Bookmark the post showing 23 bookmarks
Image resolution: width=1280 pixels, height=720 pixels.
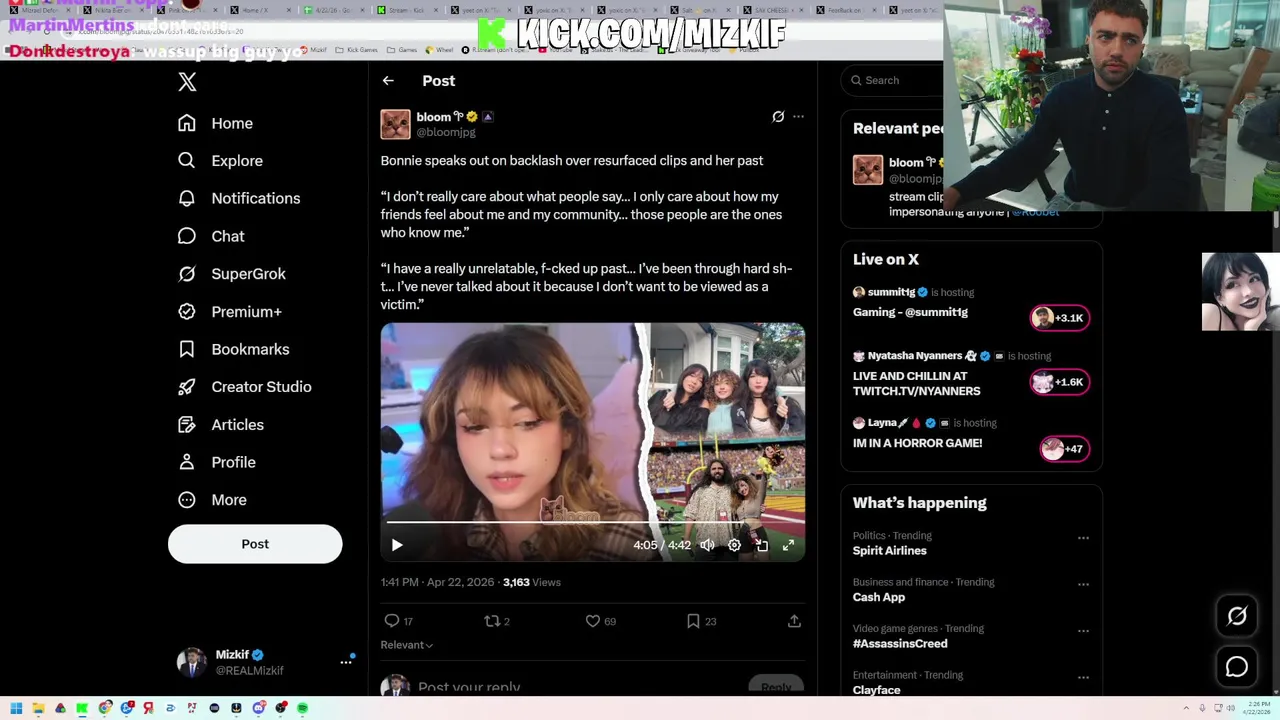click(x=693, y=621)
